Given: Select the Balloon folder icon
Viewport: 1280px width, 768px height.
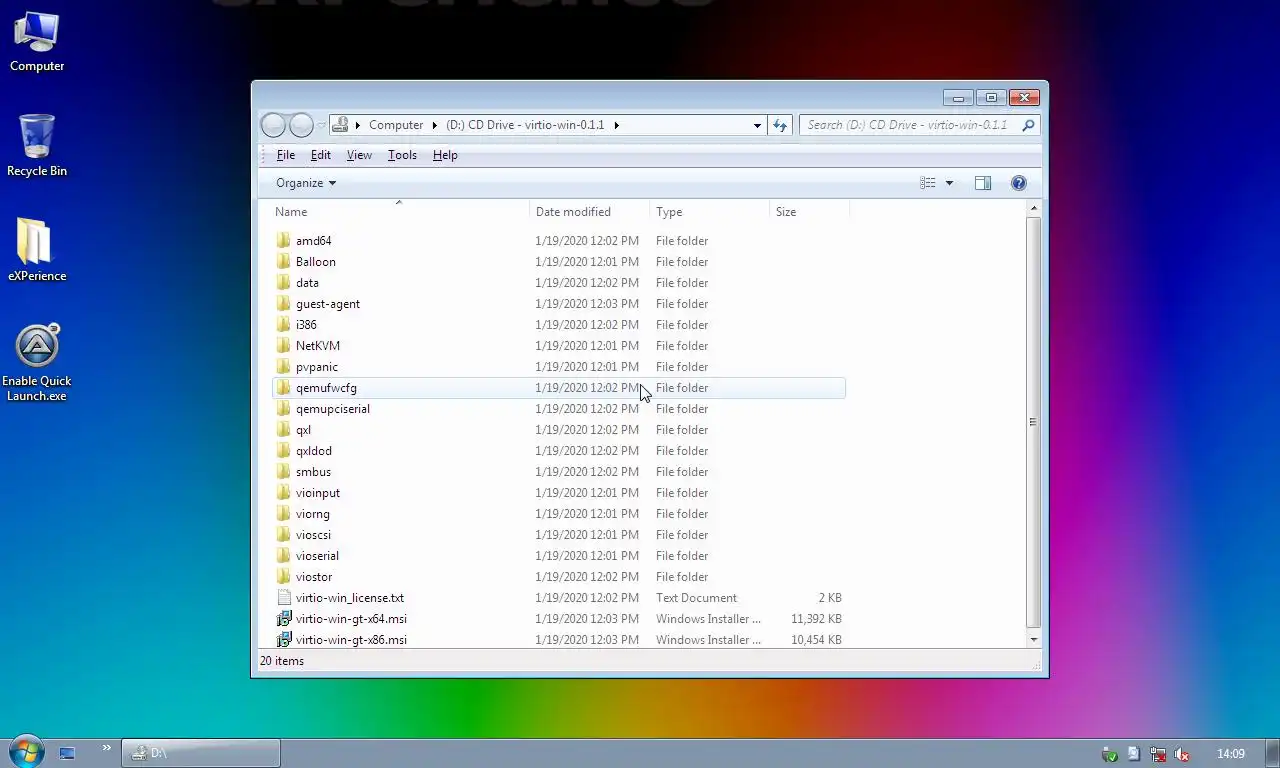Looking at the screenshot, I should [x=284, y=262].
